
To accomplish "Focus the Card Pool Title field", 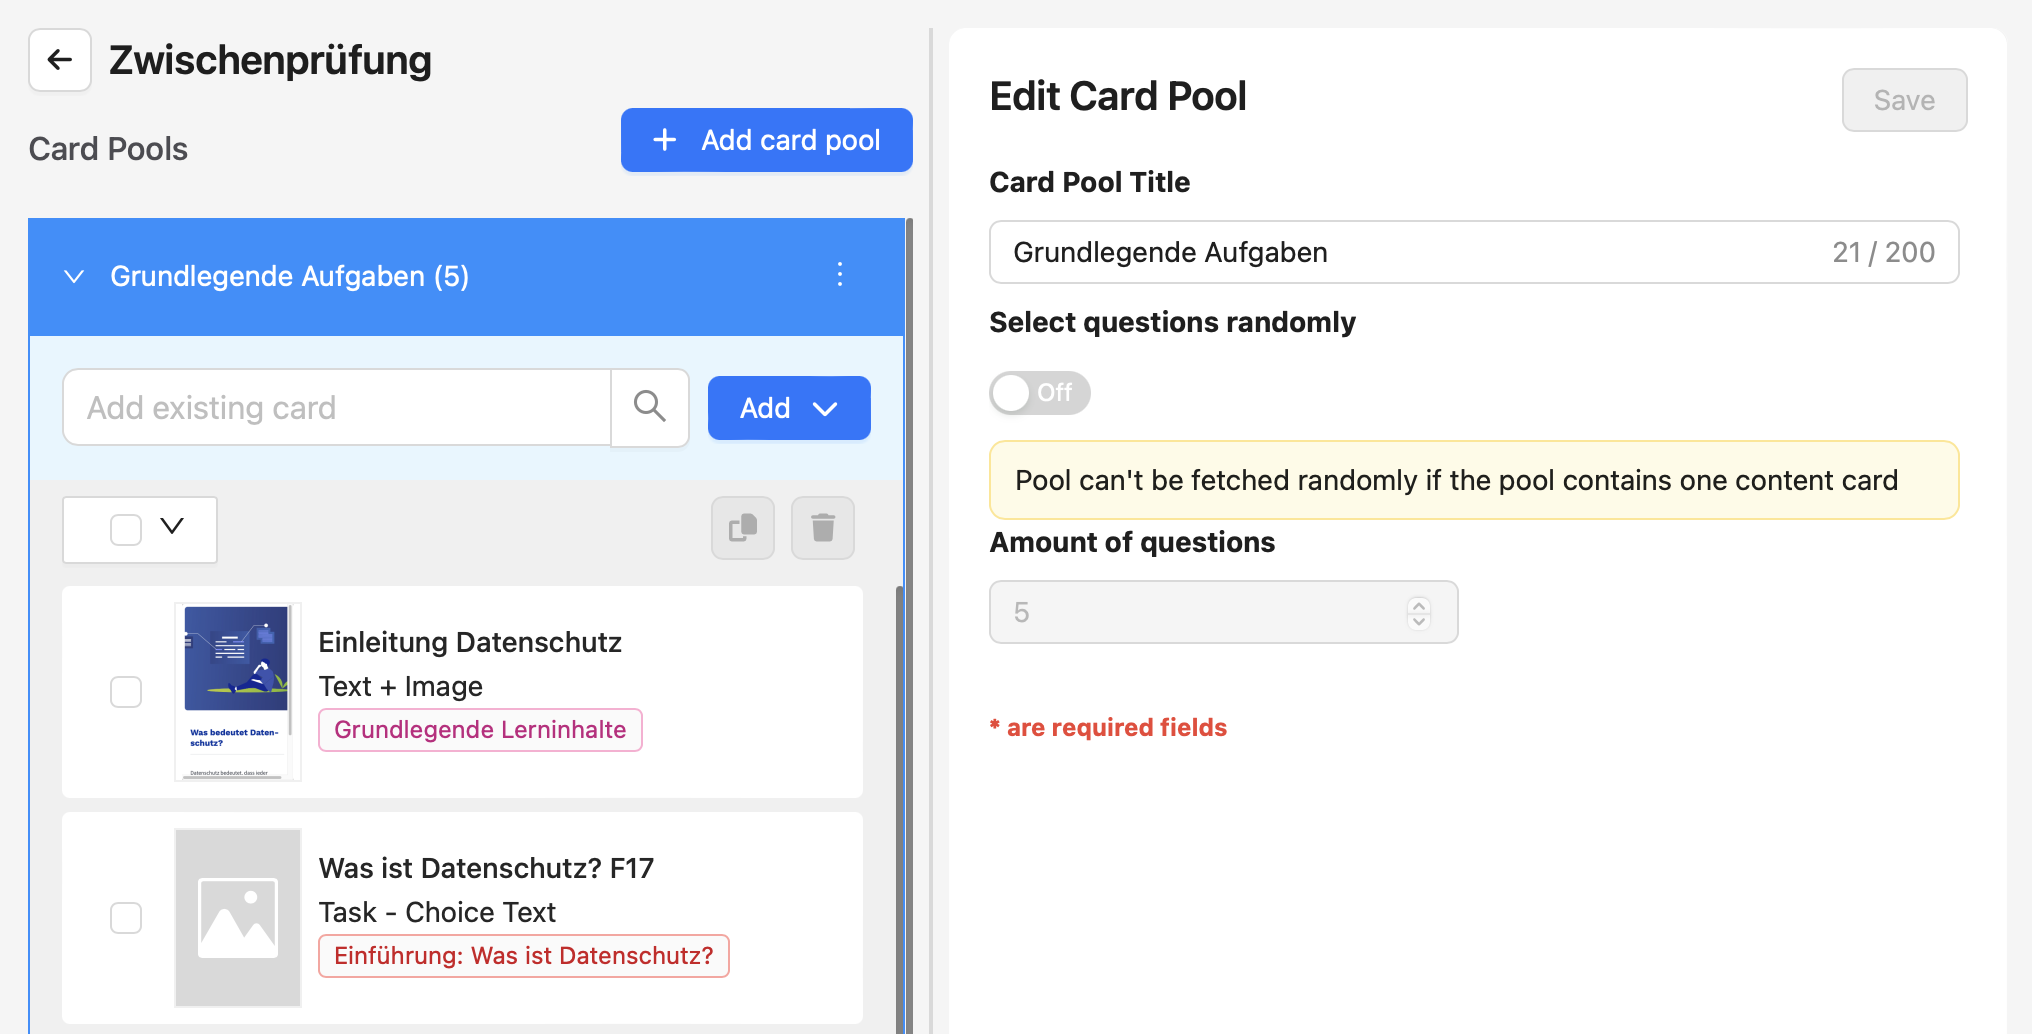I will [x=1474, y=252].
